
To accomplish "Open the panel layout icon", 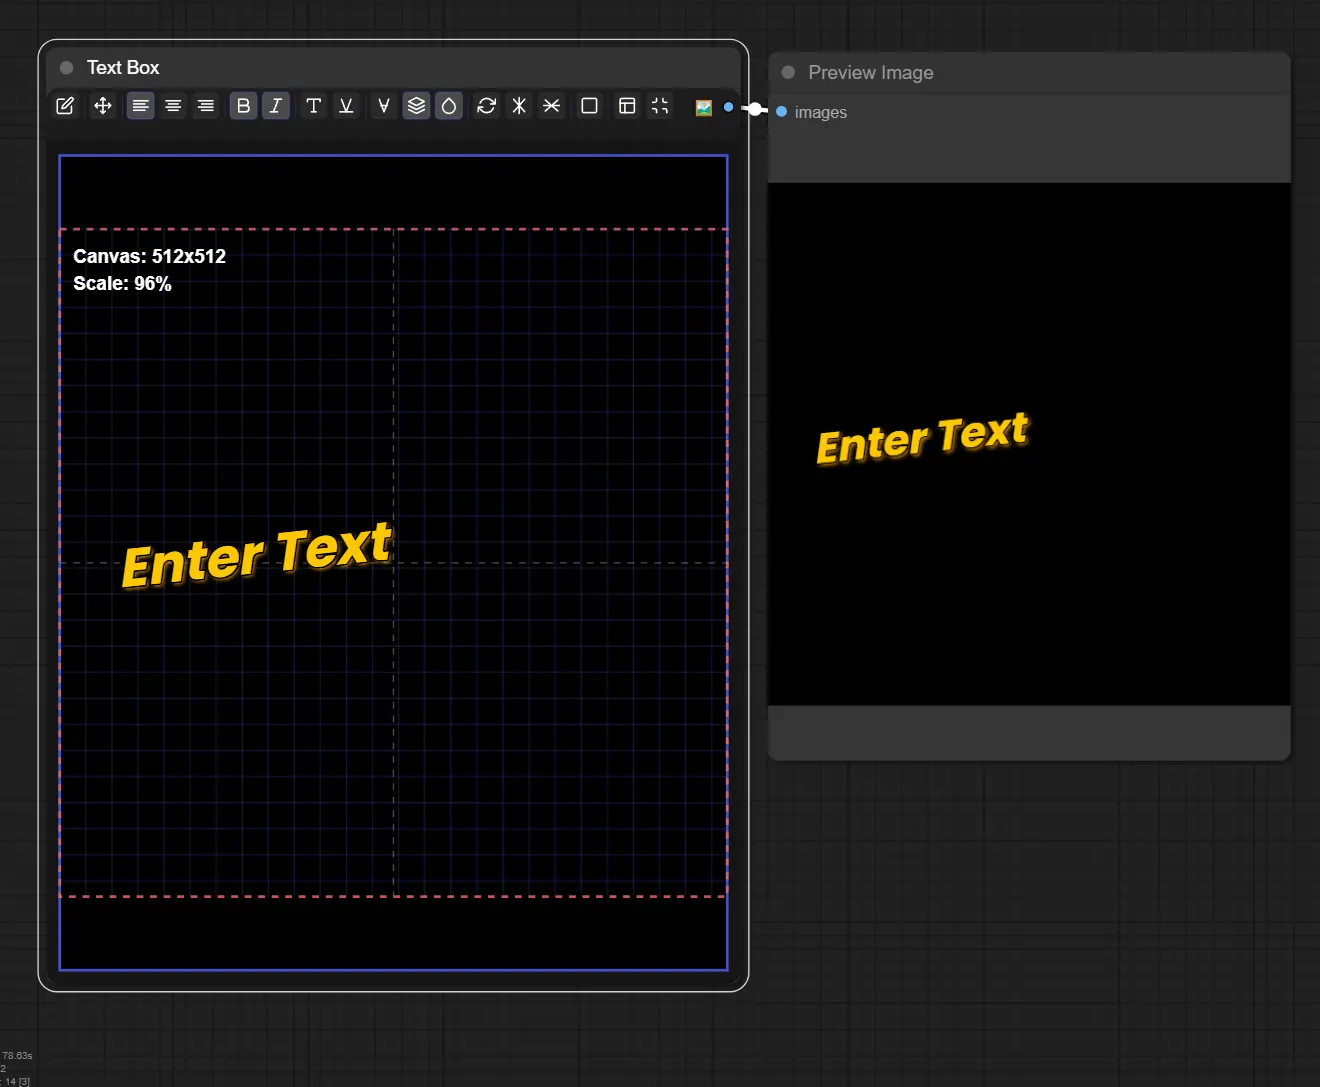I will click(x=627, y=106).
